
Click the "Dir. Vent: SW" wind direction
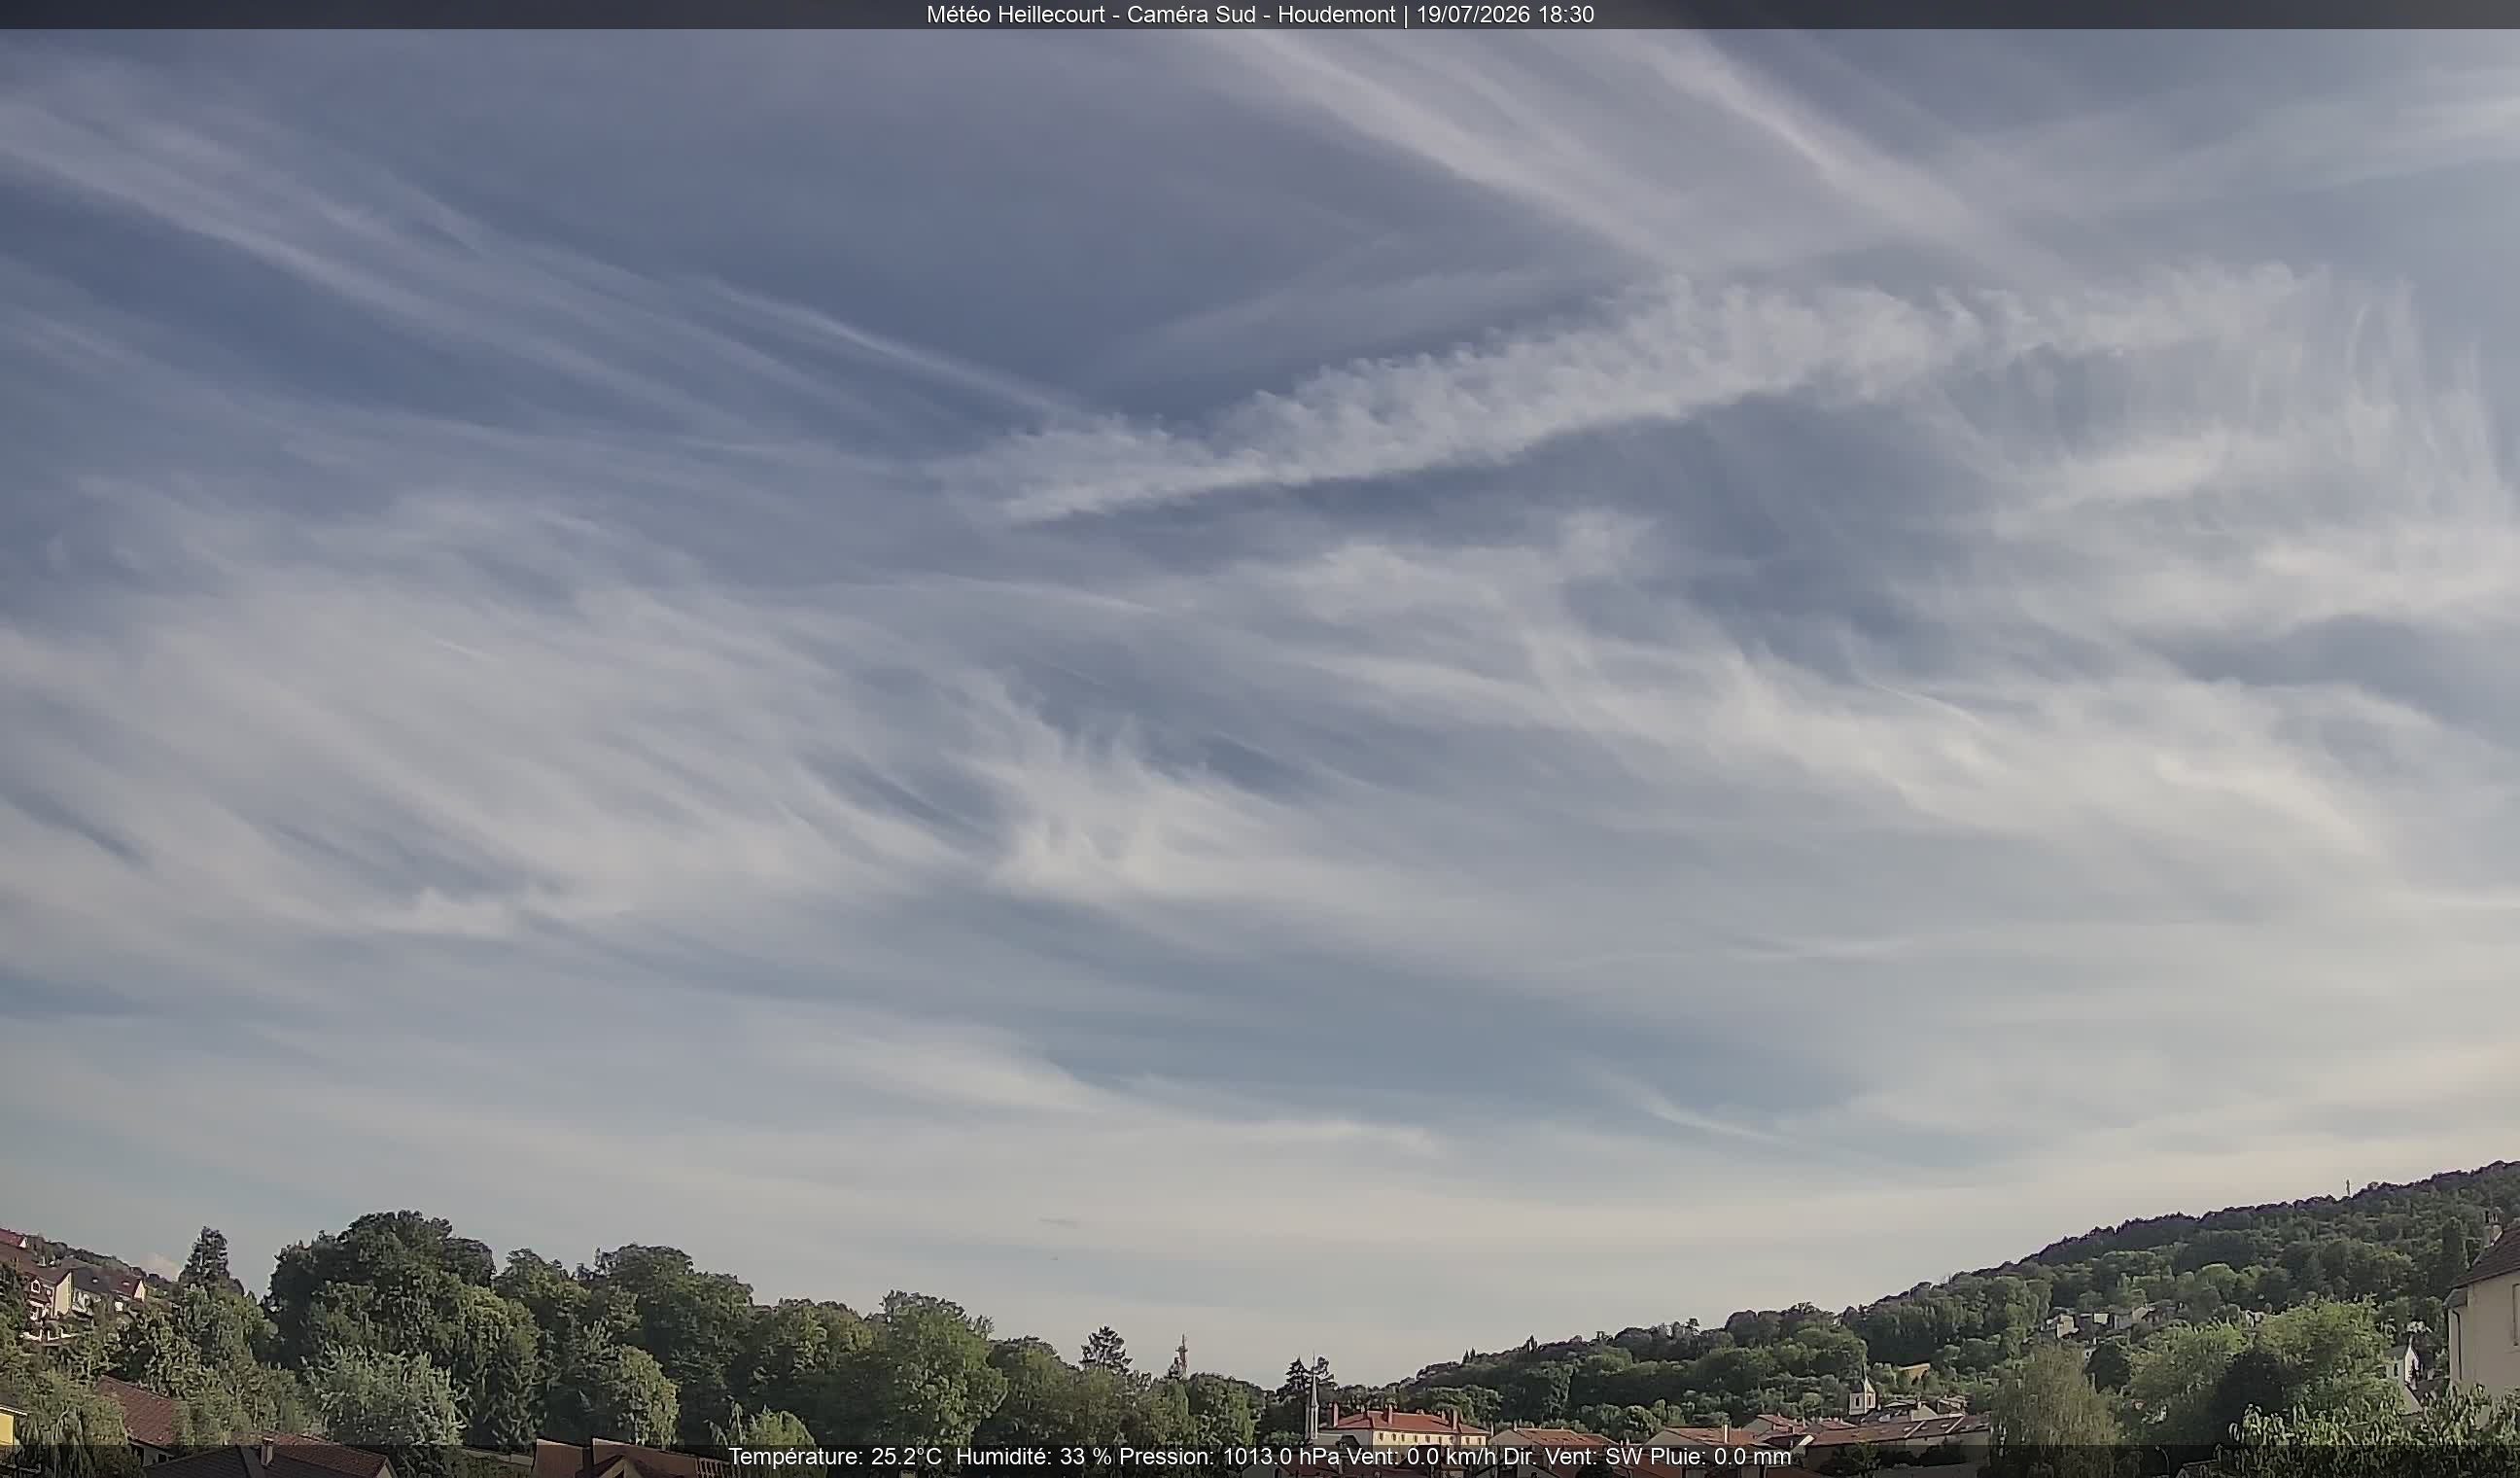pyautogui.click(x=1573, y=1457)
